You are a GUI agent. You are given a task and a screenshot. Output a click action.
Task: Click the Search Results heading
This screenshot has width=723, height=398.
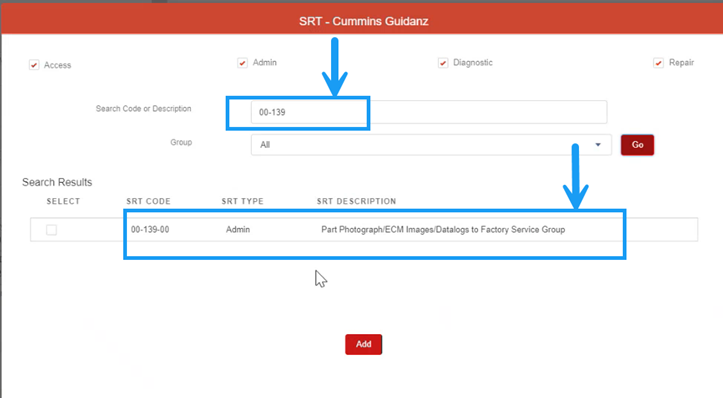57,182
